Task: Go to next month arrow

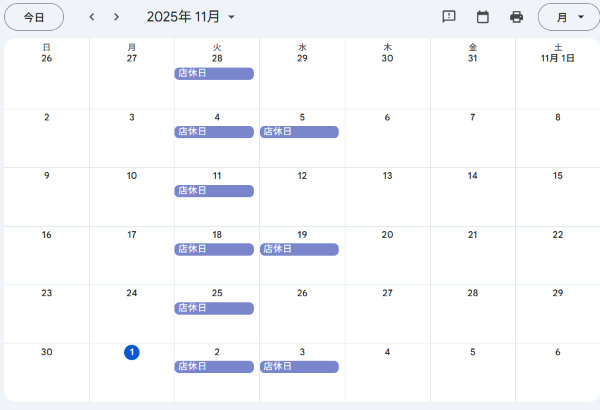Action: point(116,17)
